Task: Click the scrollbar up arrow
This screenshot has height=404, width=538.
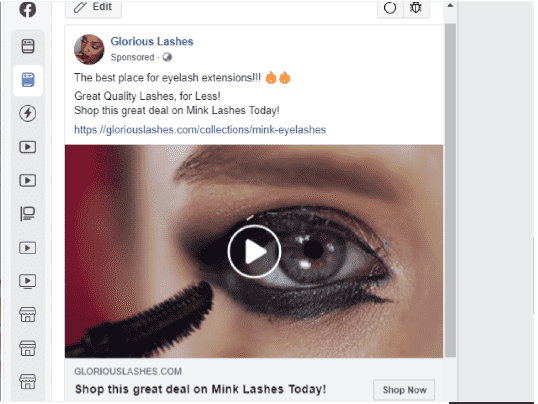Action: [x=450, y=5]
